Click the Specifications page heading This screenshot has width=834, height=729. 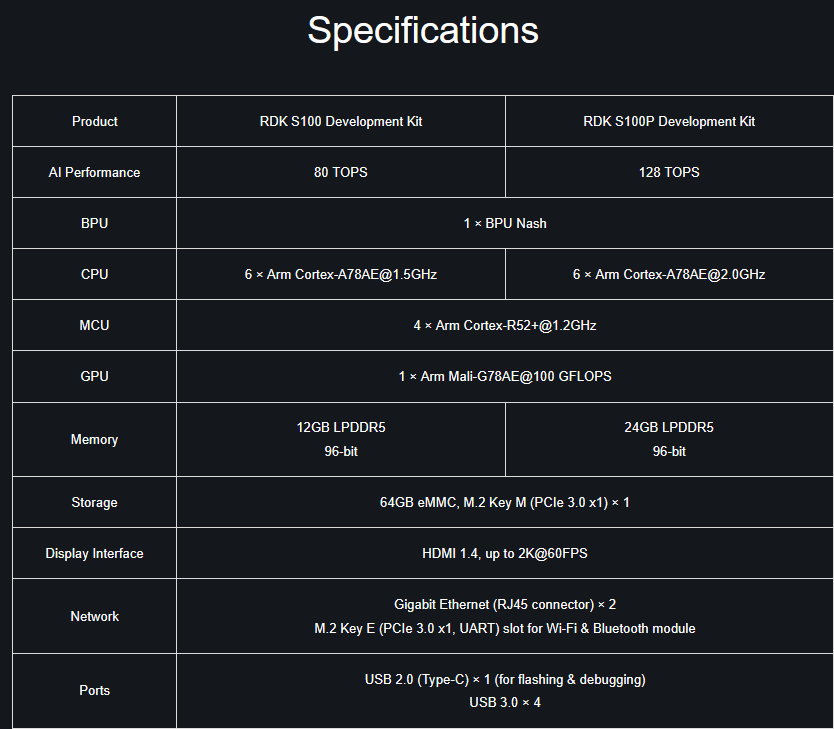(422, 30)
